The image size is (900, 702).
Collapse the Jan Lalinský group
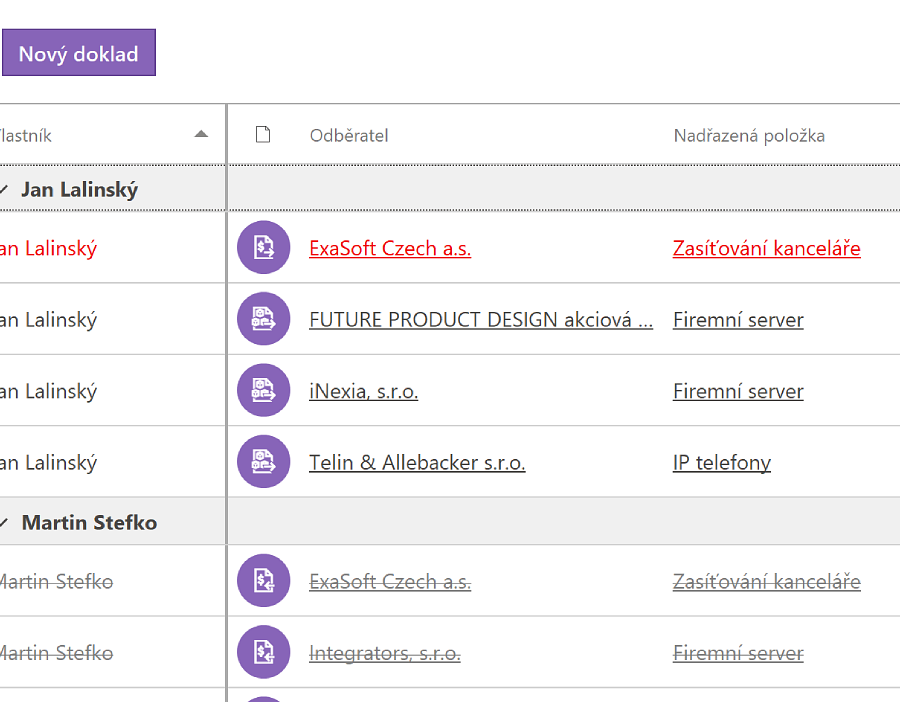click(x=4, y=189)
